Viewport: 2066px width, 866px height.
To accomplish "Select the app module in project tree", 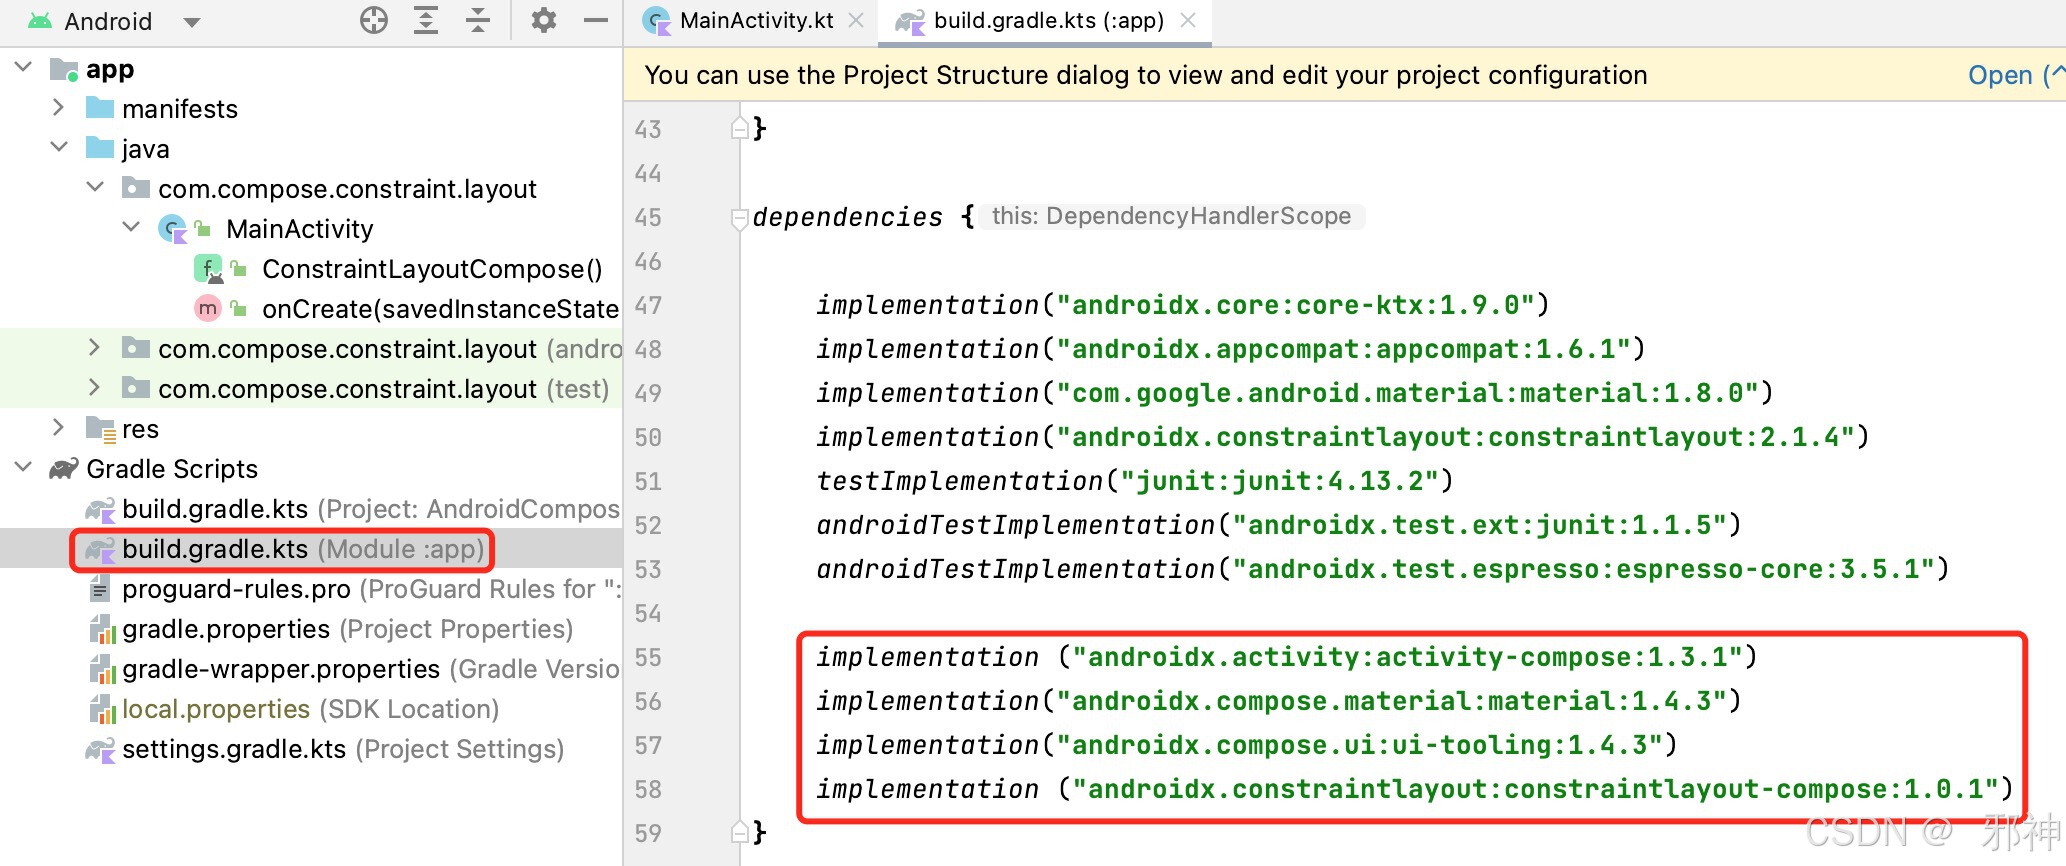I will [x=110, y=69].
